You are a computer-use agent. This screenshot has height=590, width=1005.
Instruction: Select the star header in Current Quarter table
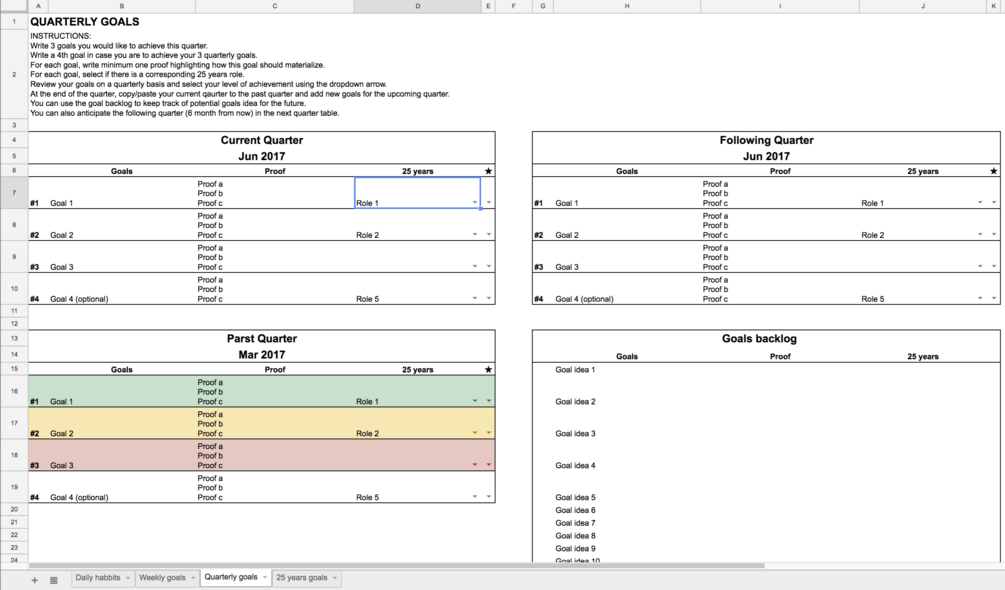click(x=488, y=171)
